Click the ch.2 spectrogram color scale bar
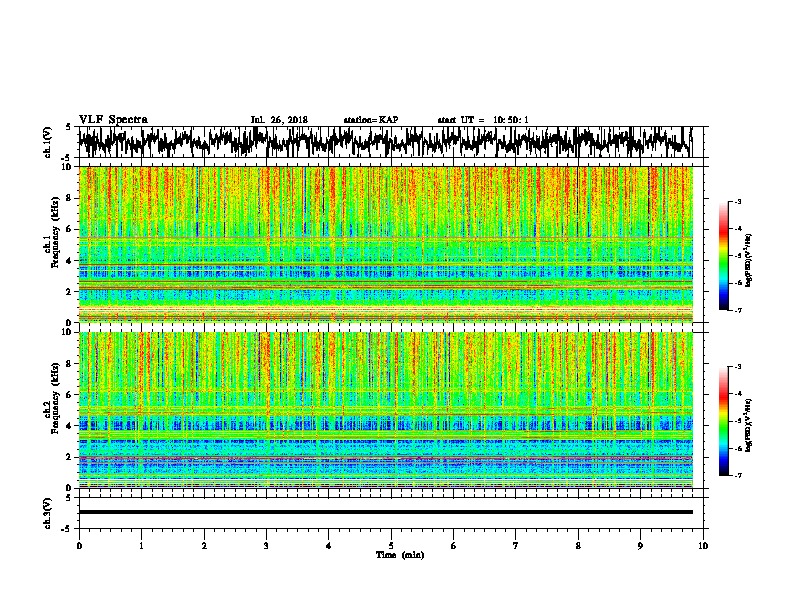 pyautogui.click(x=723, y=421)
